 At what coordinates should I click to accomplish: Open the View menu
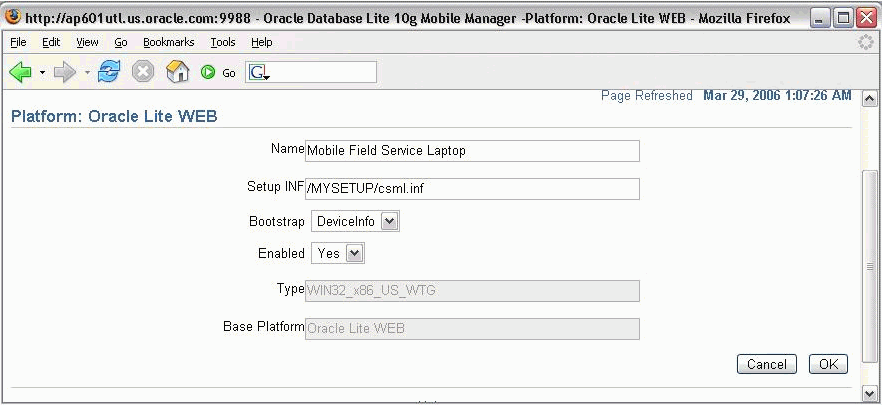pos(87,42)
